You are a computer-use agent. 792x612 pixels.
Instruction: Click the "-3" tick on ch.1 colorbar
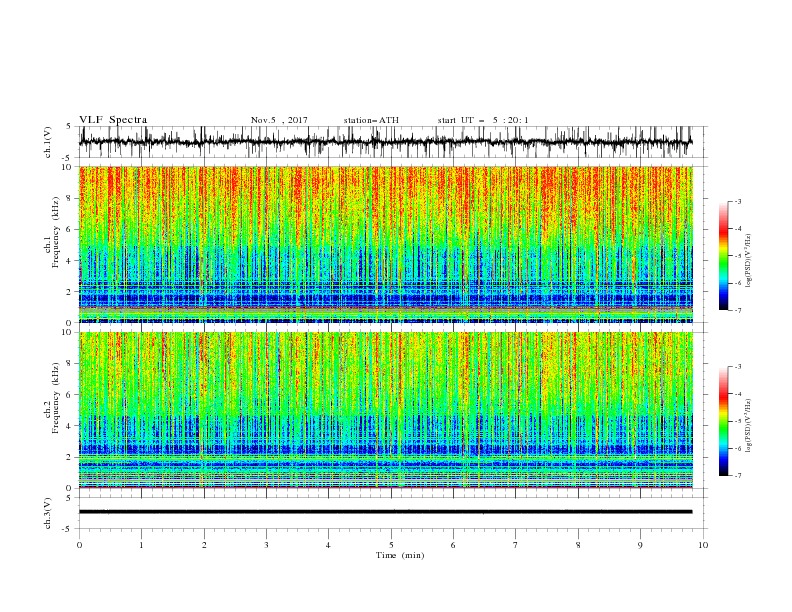pyautogui.click(x=737, y=201)
